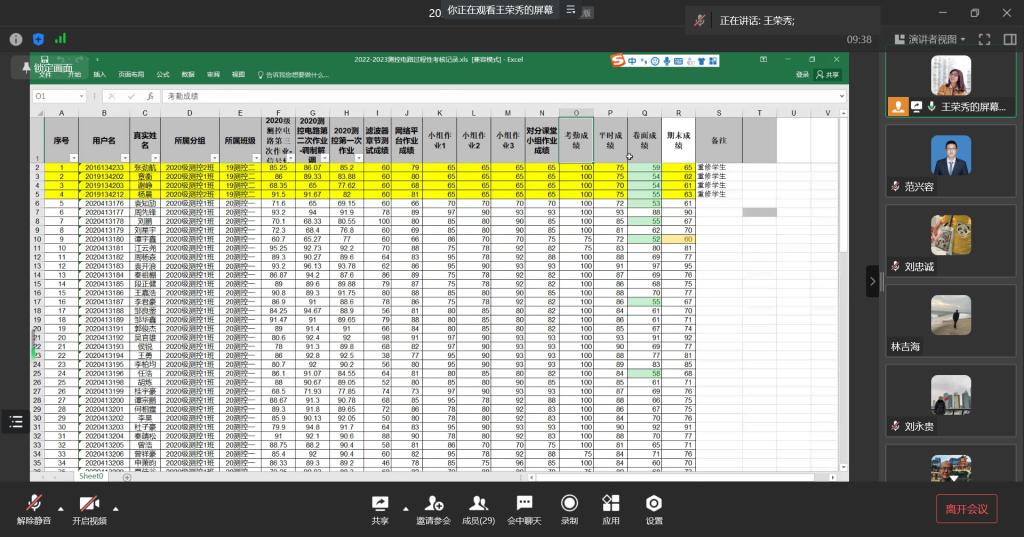Turn on camera with 开启视频

click(x=88, y=509)
